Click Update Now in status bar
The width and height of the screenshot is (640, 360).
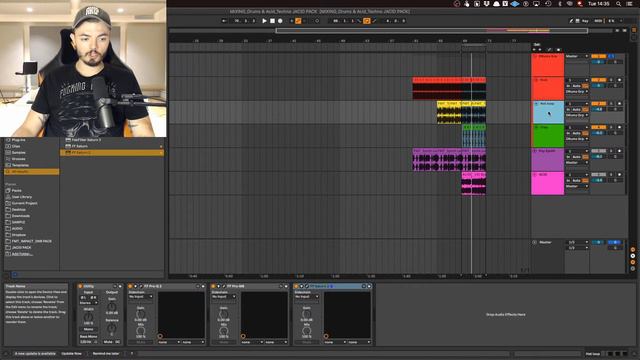tap(71, 354)
